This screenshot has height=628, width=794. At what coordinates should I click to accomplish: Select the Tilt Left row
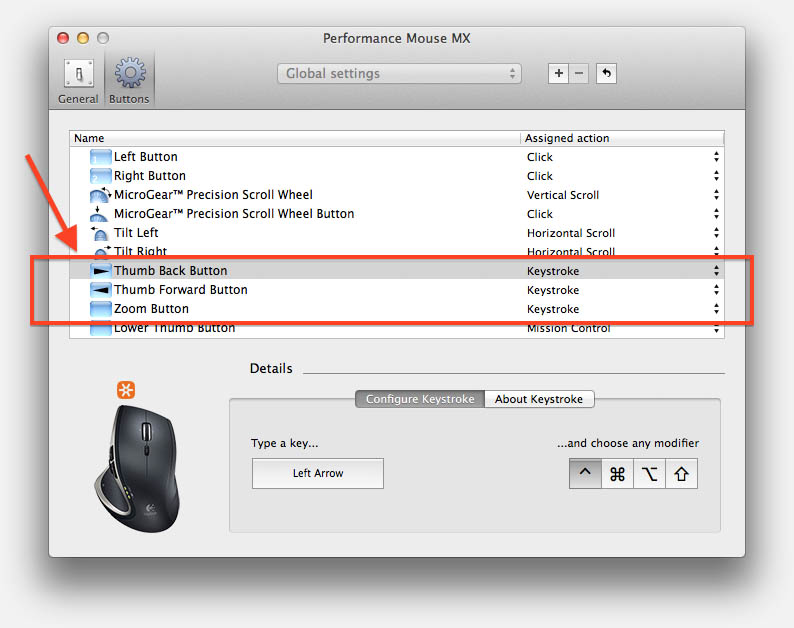coord(396,233)
